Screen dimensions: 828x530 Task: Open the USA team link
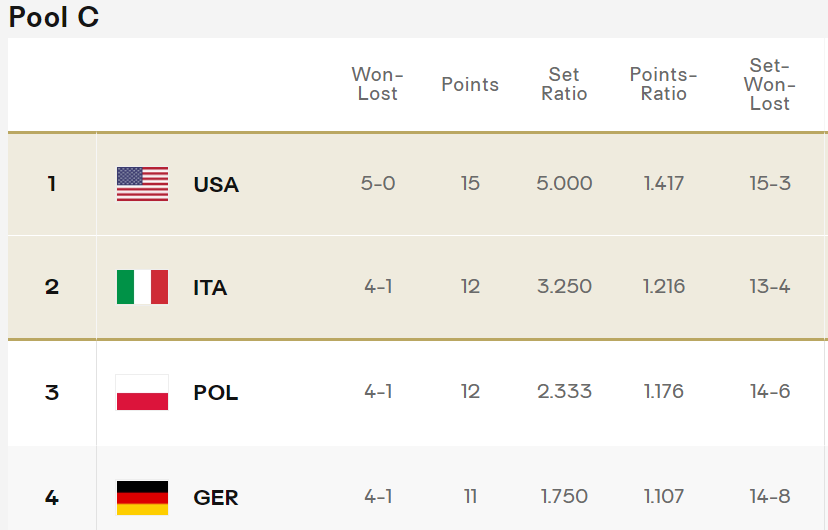(x=217, y=184)
